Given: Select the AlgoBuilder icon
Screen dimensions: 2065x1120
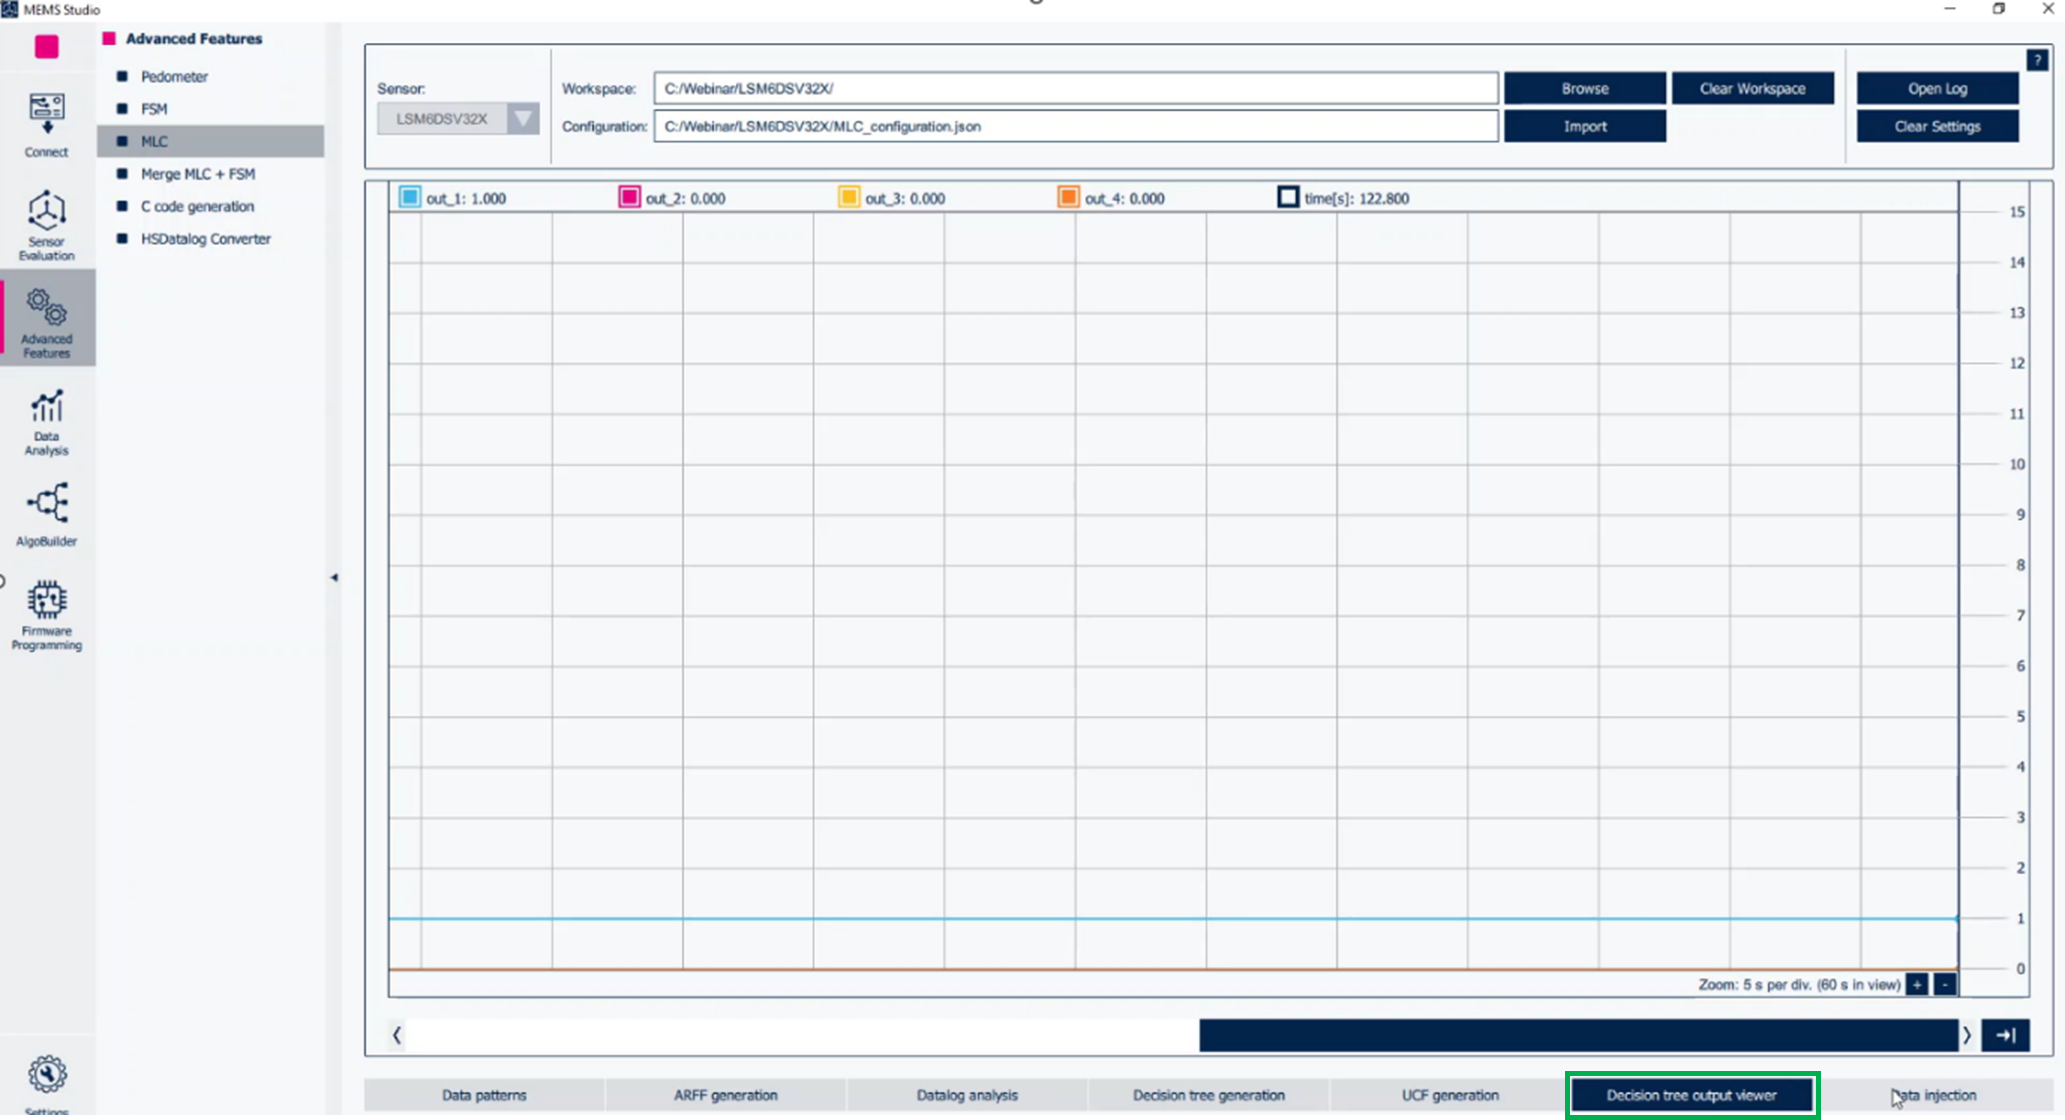Looking at the screenshot, I should tap(47, 512).
